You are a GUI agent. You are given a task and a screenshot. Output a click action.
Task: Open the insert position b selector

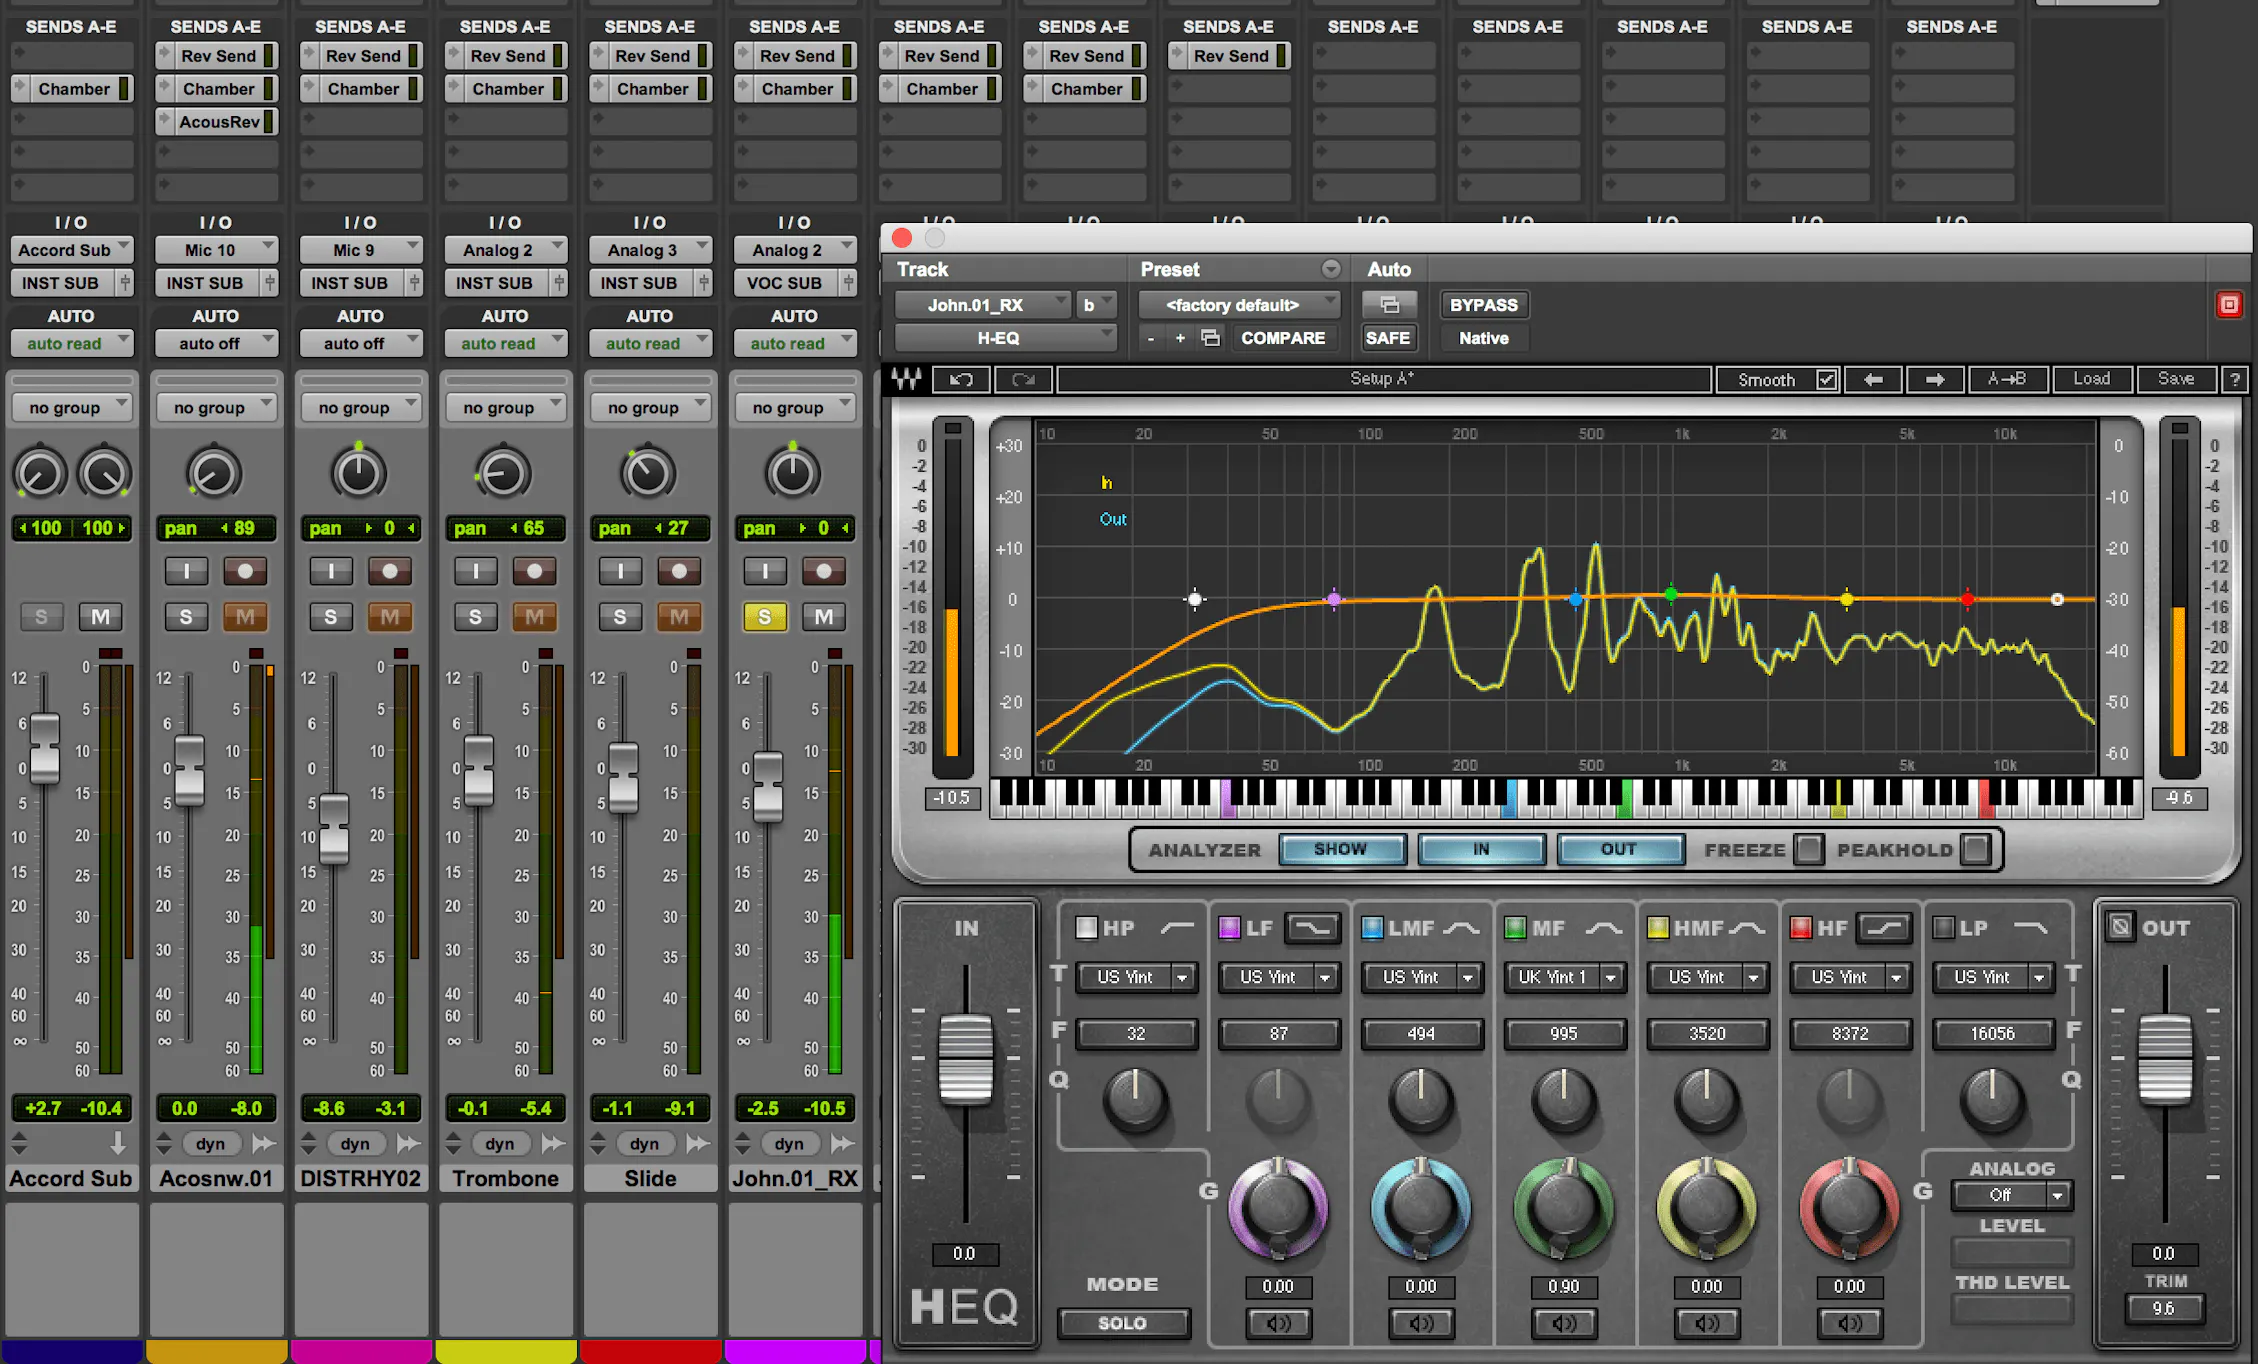point(1095,305)
